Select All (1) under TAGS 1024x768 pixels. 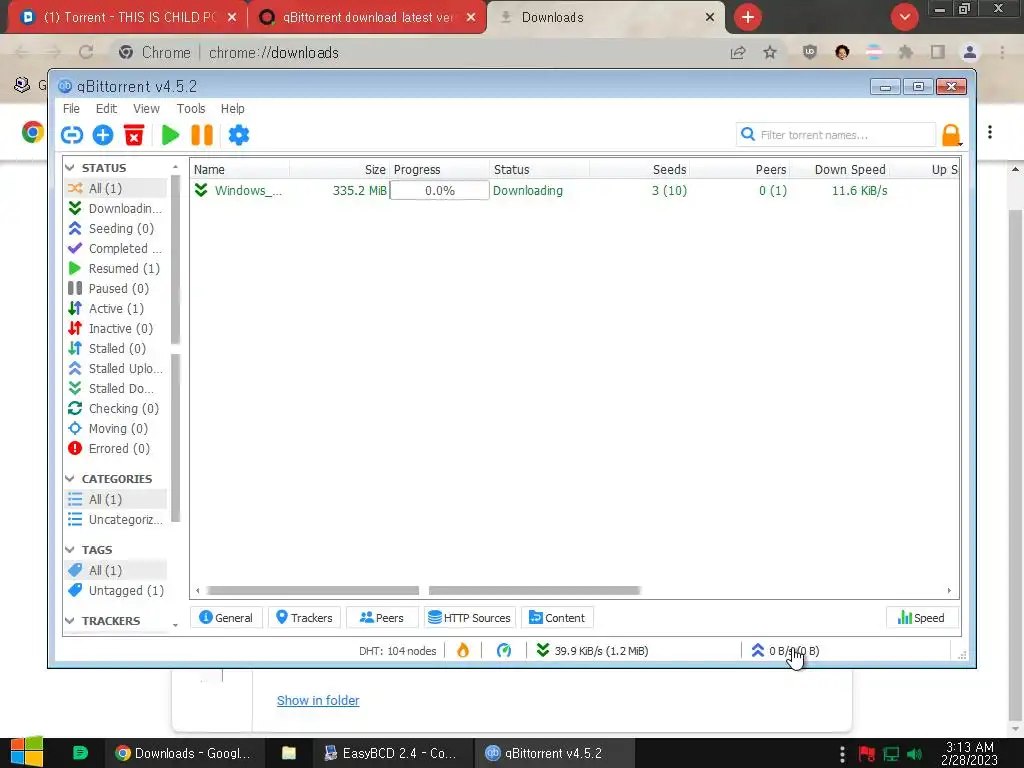(116, 570)
